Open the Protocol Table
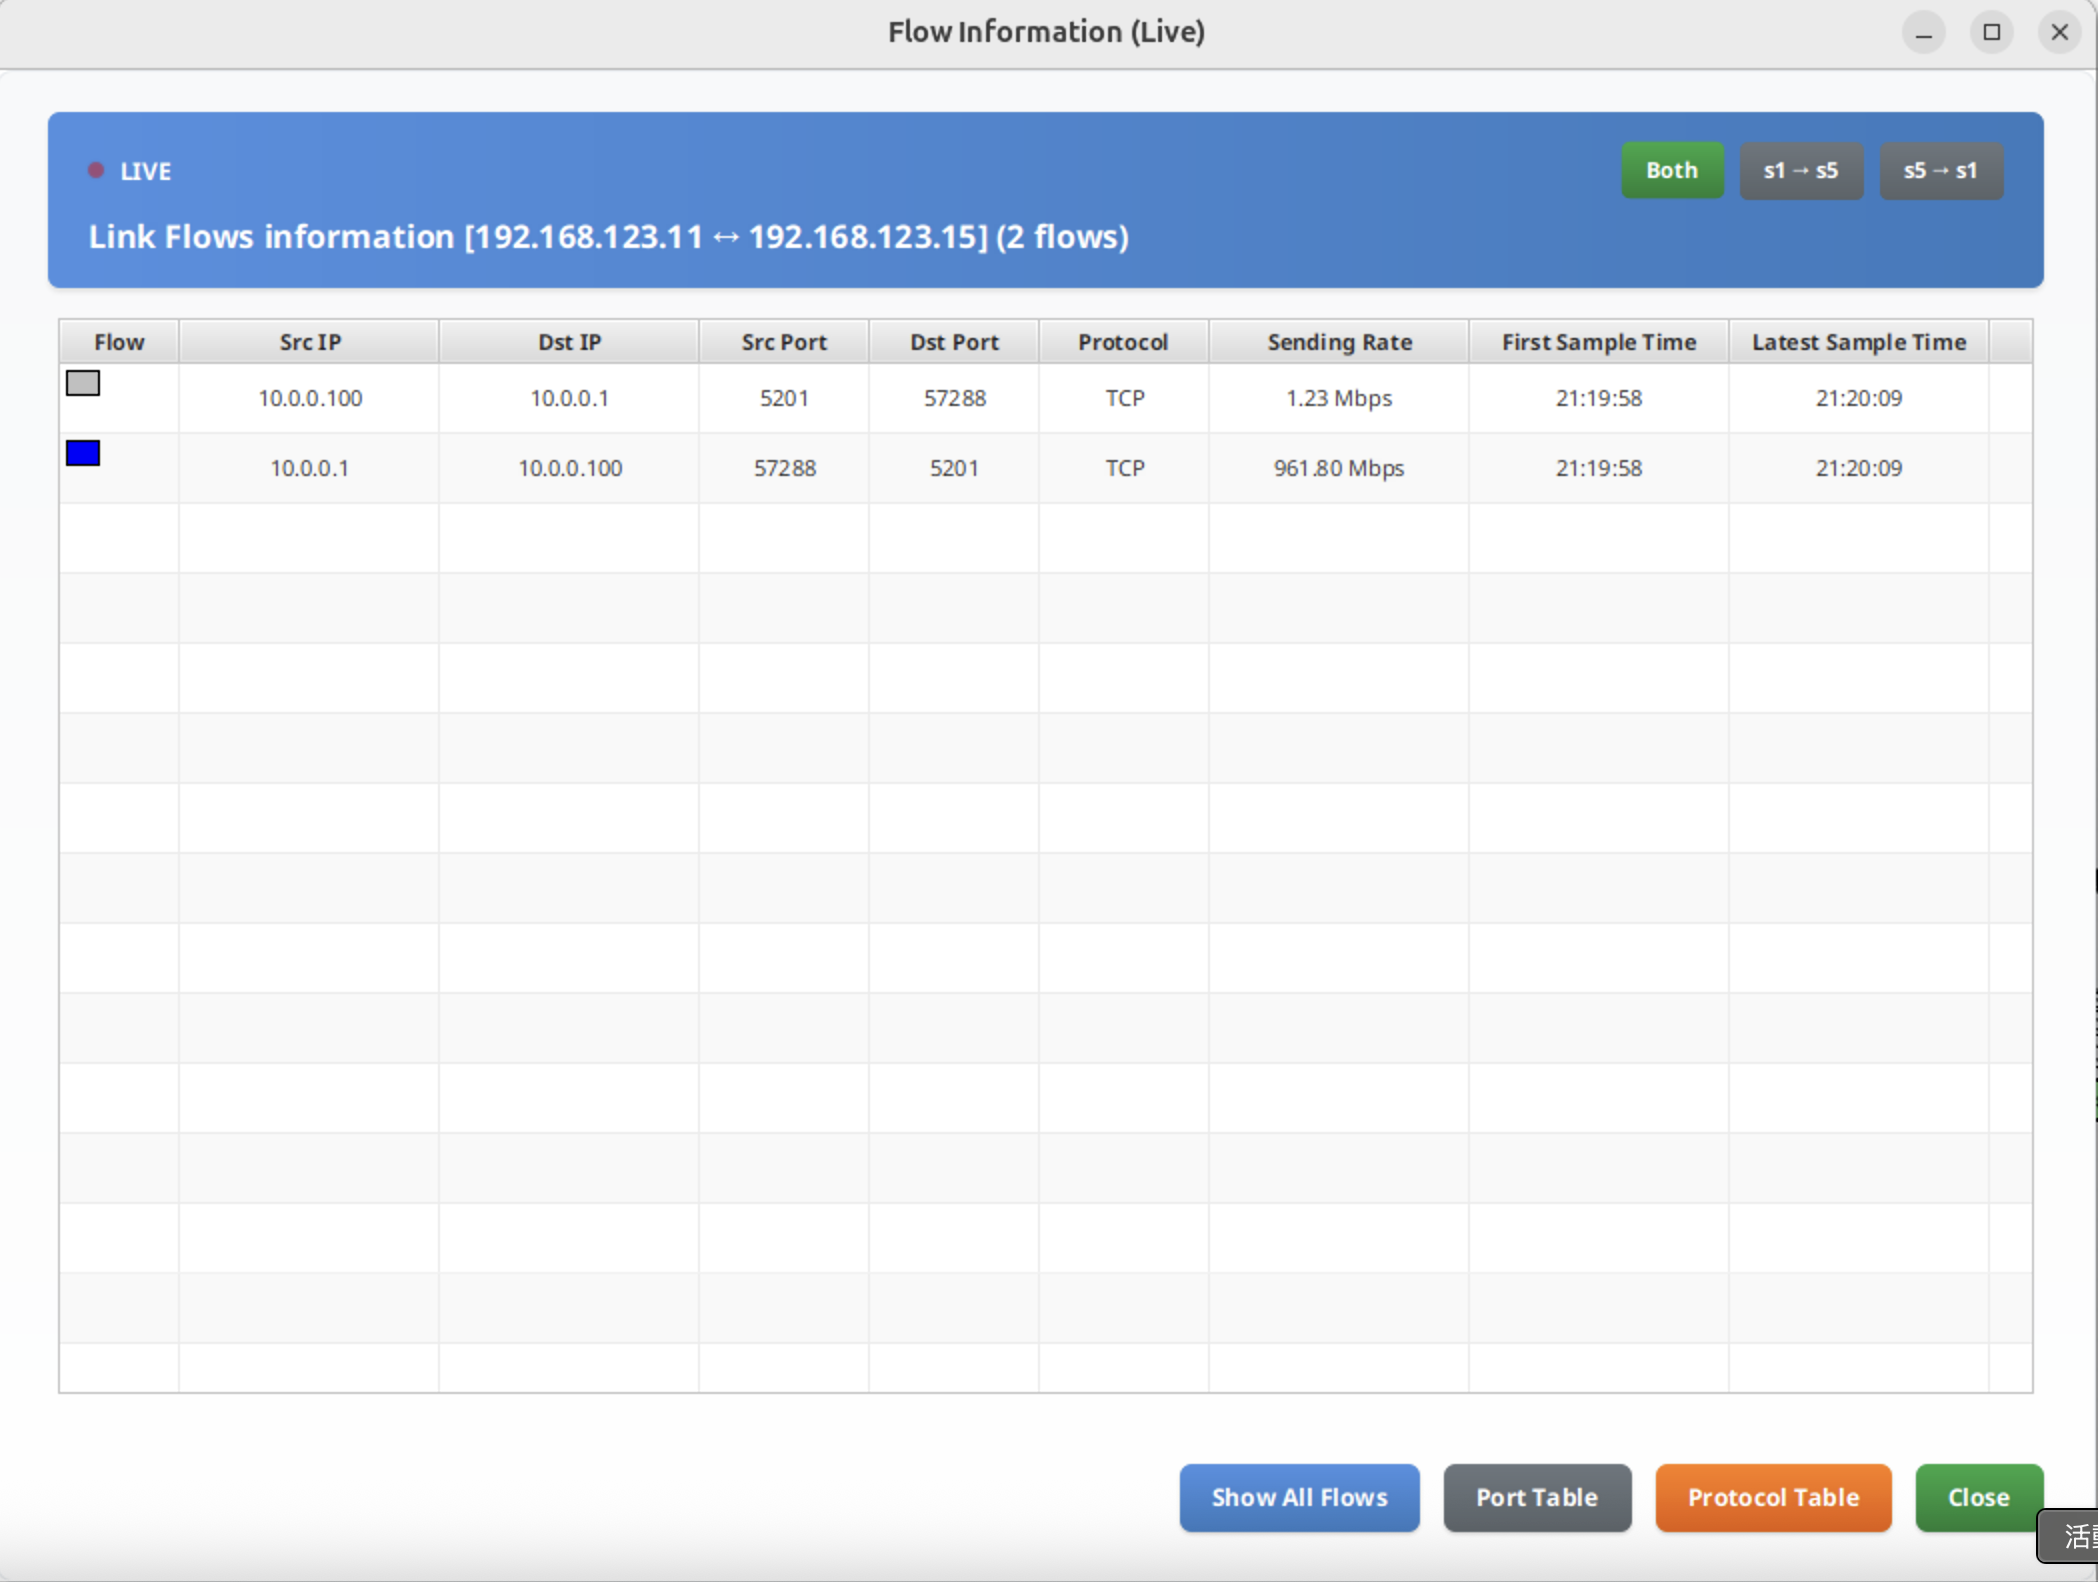The width and height of the screenshot is (2098, 1582). (x=1772, y=1496)
